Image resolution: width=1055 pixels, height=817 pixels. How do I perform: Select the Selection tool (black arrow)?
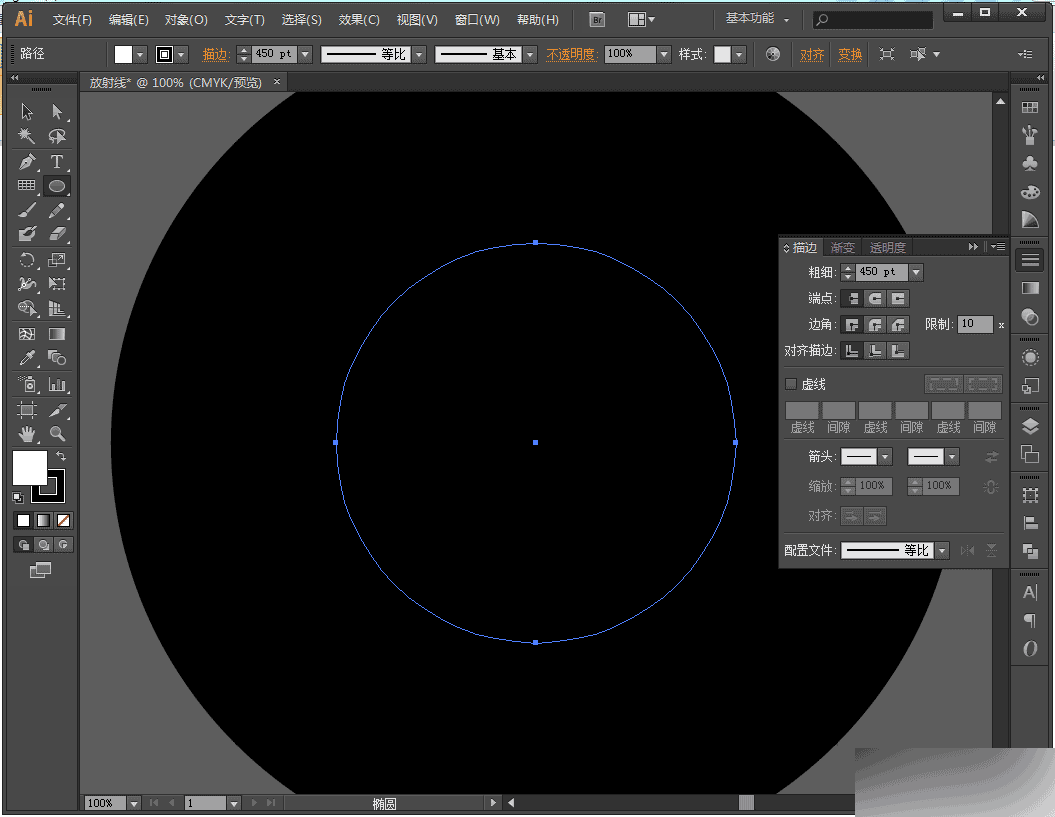(27, 111)
